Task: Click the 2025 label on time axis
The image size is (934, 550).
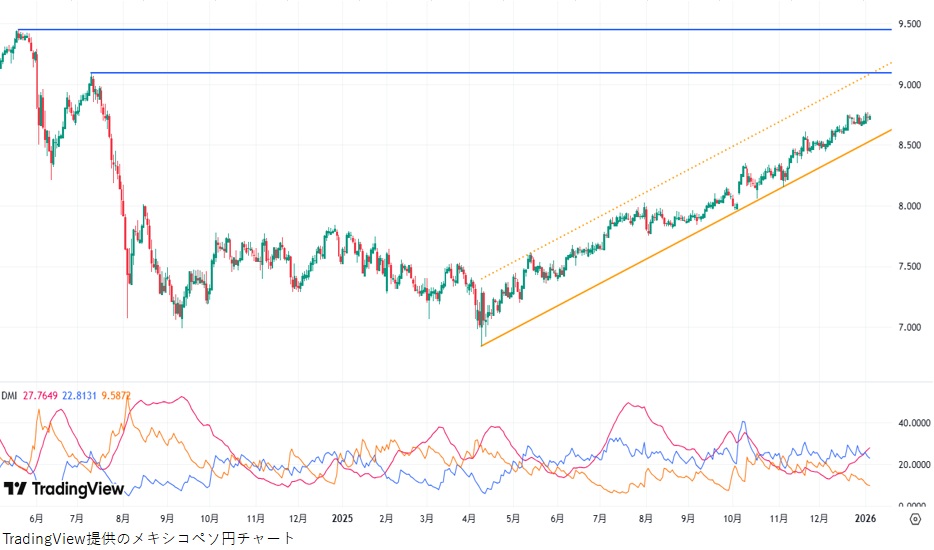Action: coord(343,519)
